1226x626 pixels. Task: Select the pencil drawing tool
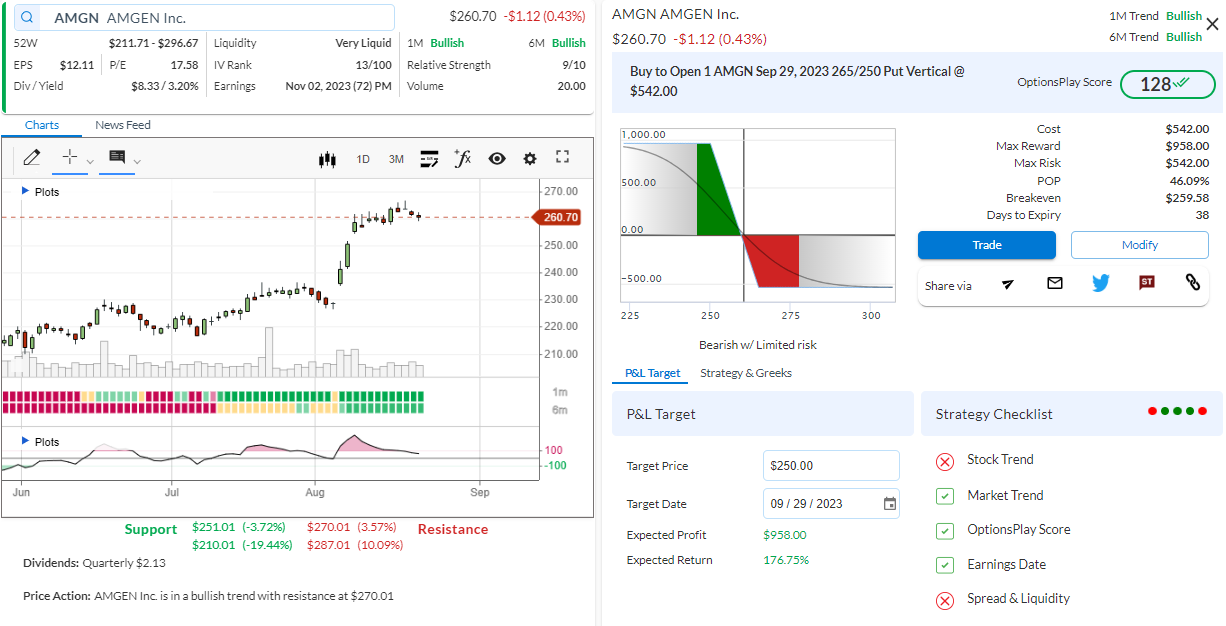(x=32, y=158)
